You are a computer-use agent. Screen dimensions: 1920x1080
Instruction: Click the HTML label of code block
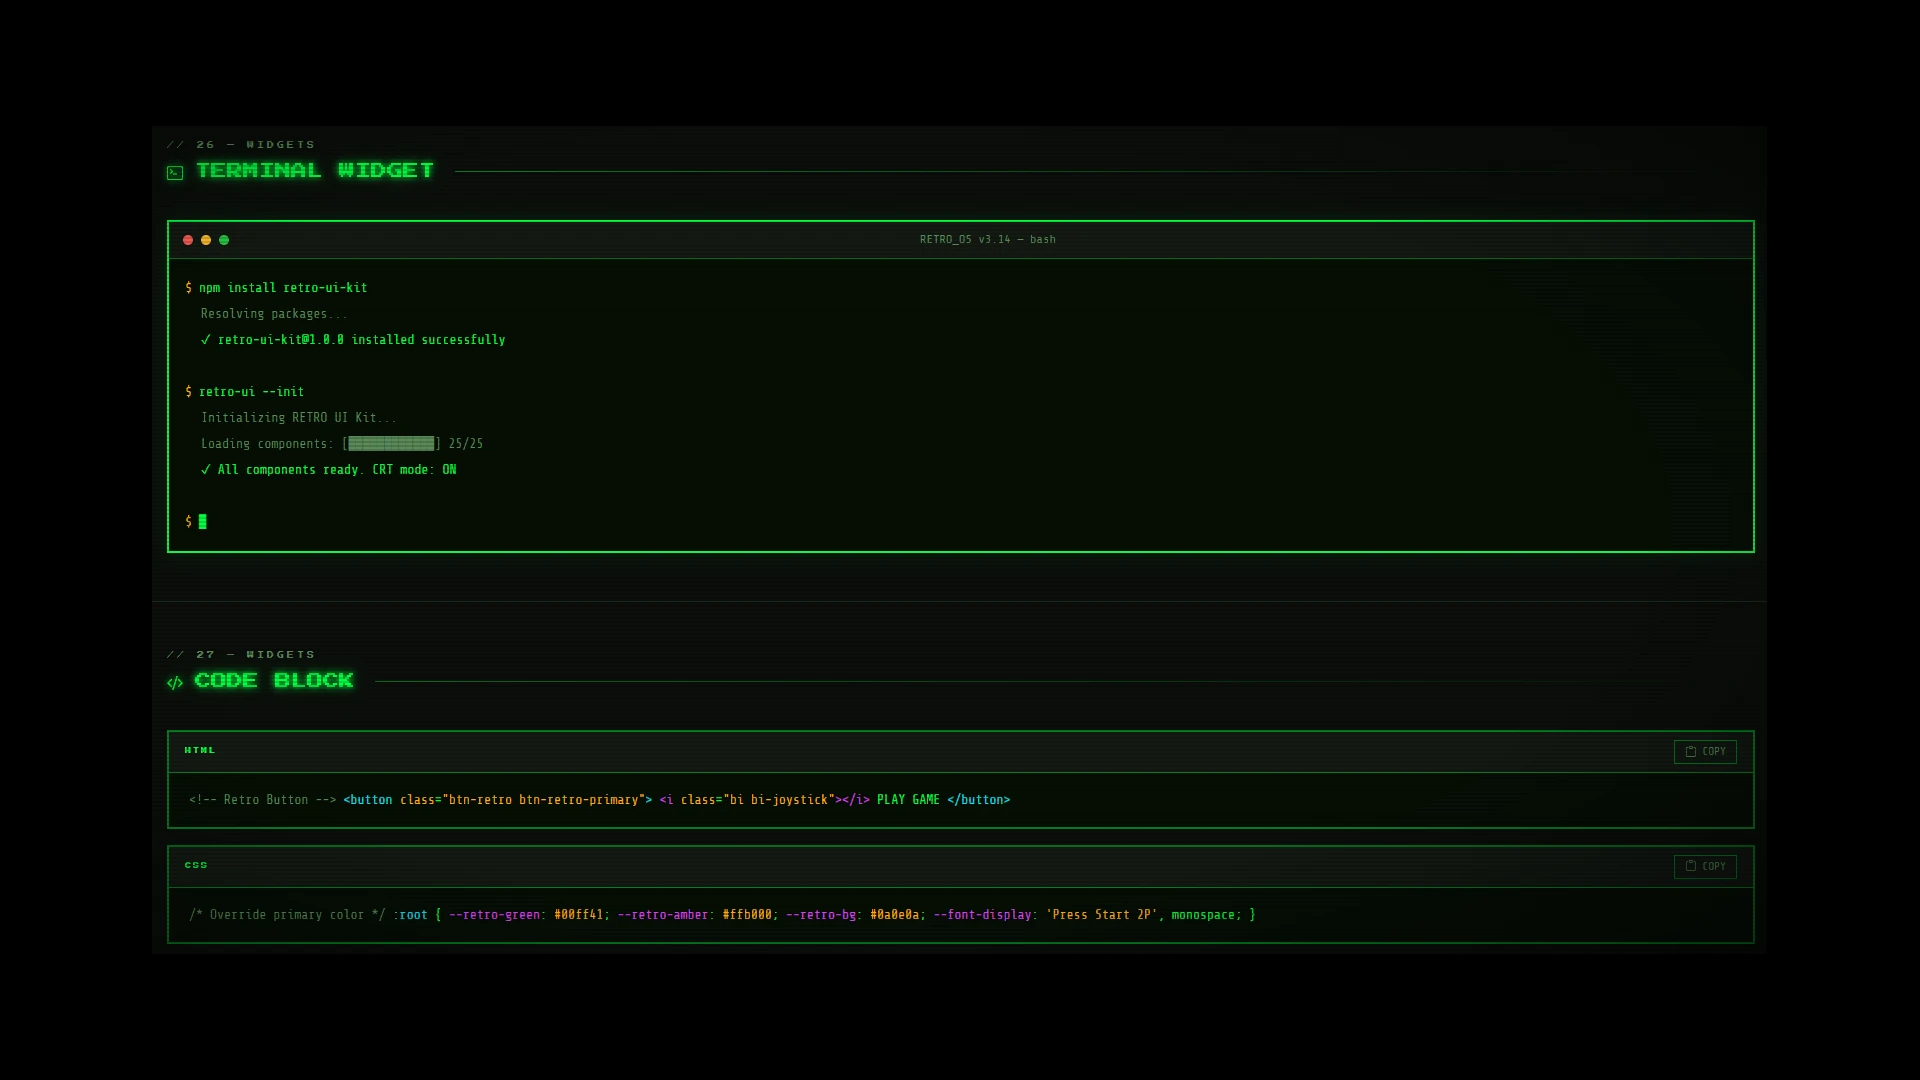(x=200, y=750)
